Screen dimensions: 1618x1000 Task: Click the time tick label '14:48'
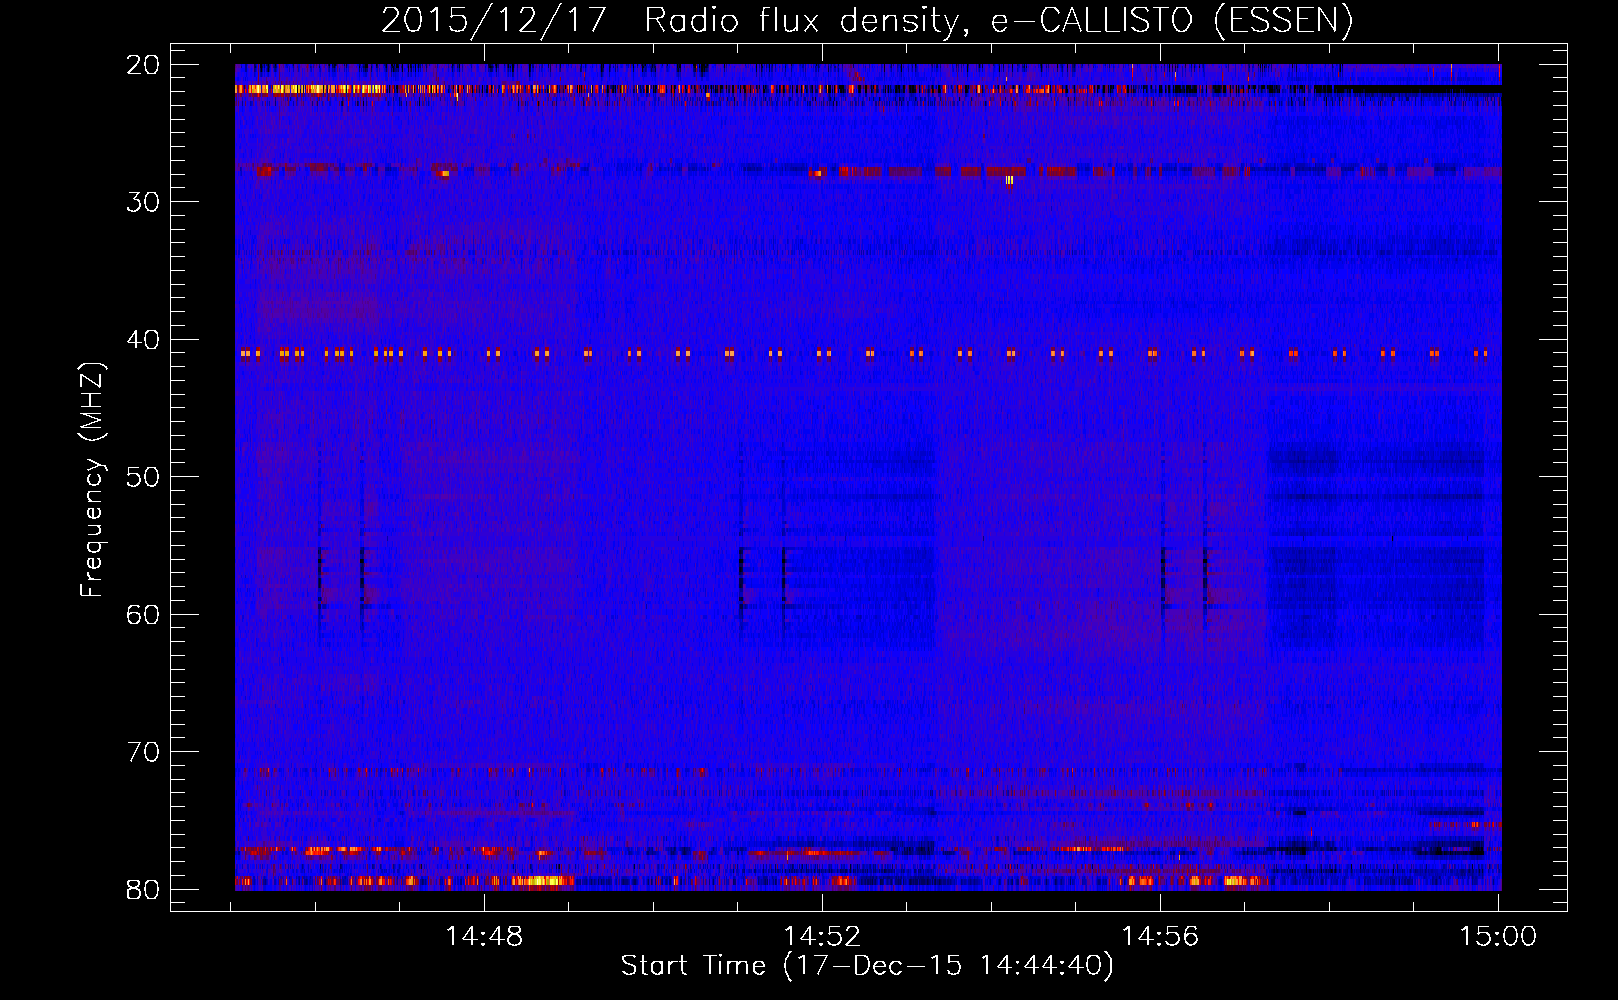(x=484, y=937)
